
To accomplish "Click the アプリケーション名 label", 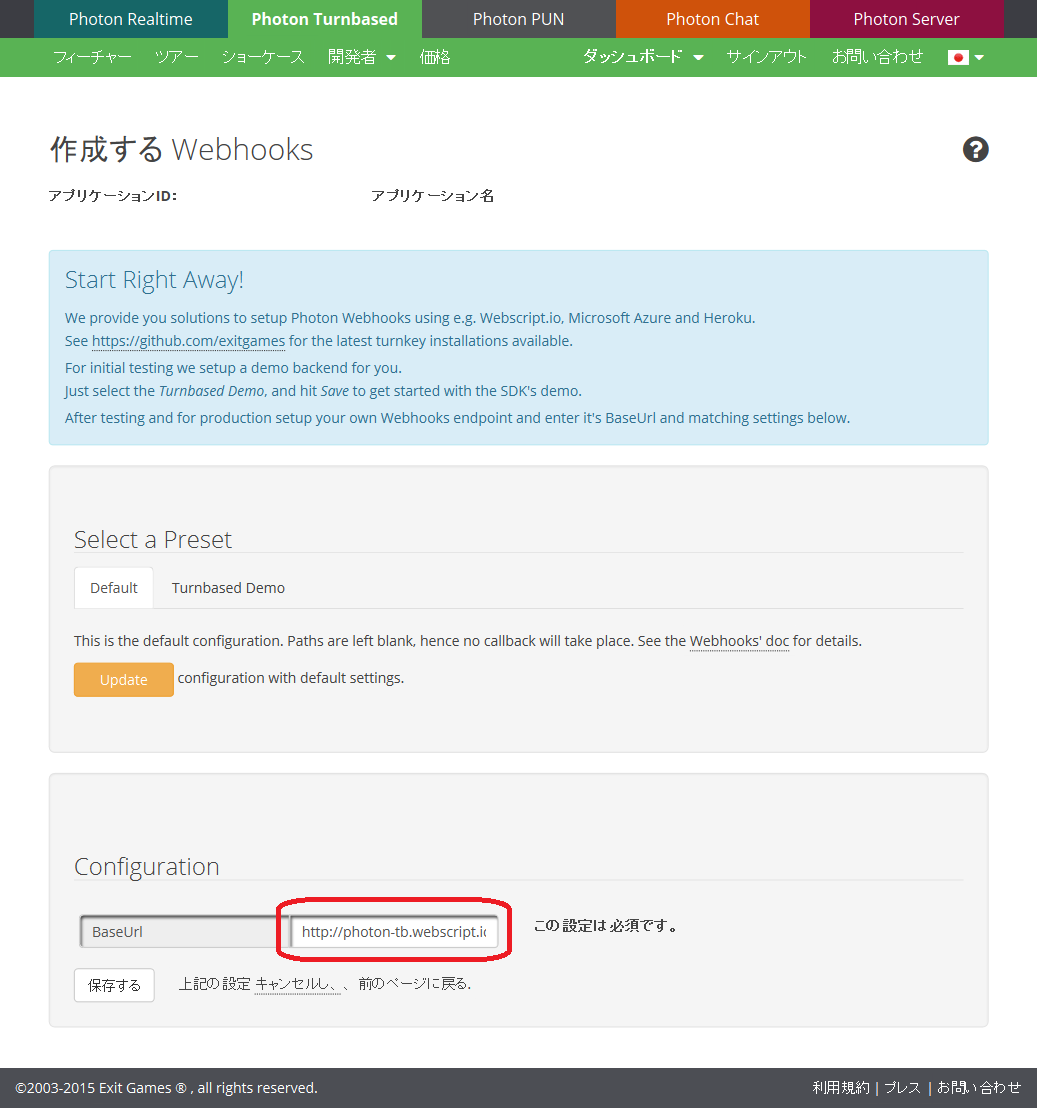I will point(432,196).
